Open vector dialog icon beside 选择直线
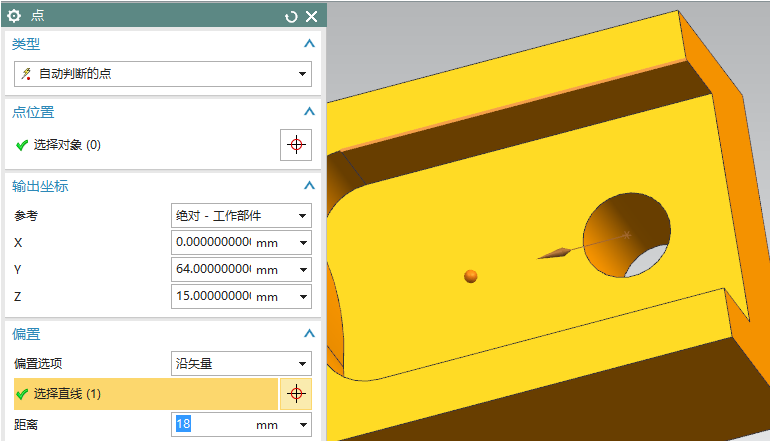 (295, 394)
